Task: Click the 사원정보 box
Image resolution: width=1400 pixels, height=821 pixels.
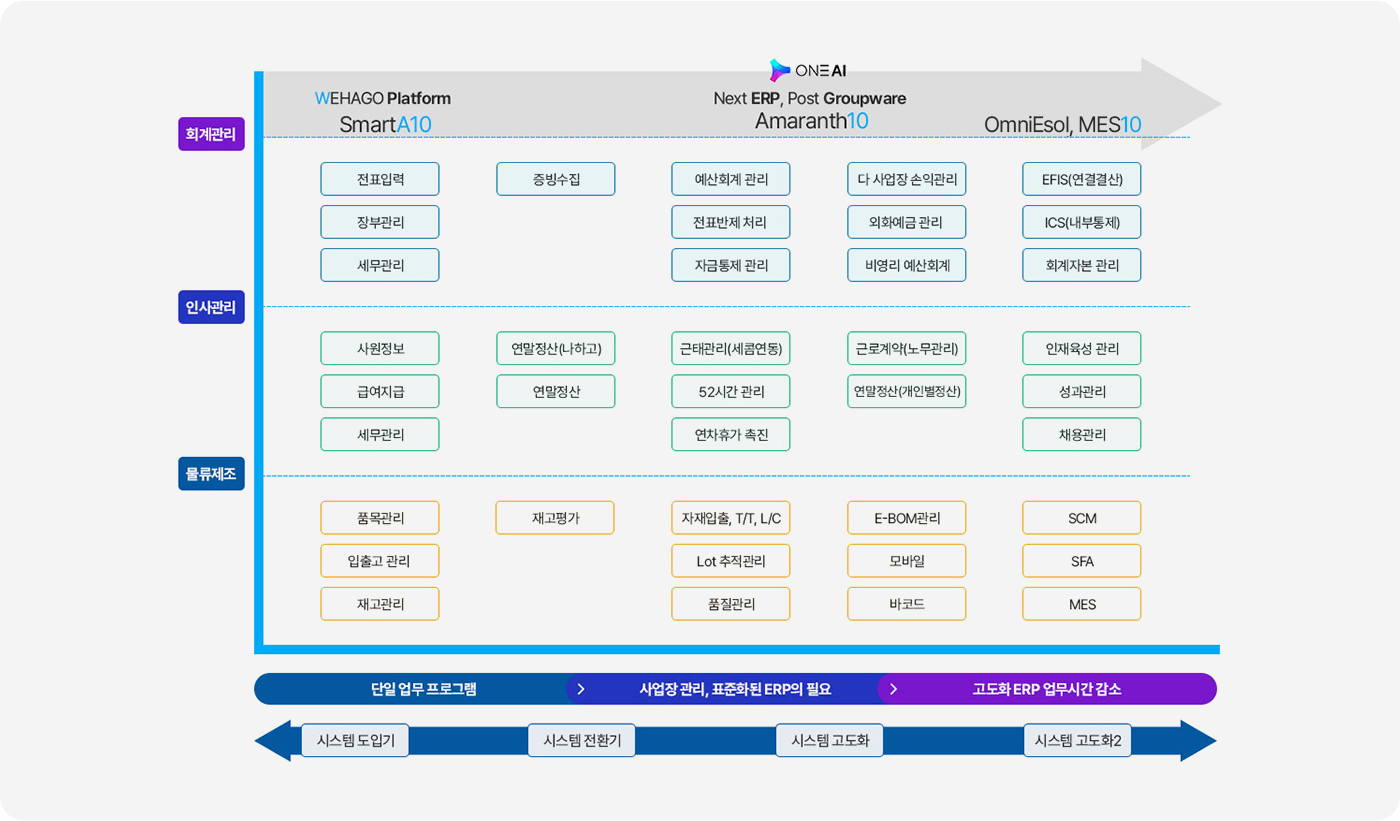Action: pos(380,348)
